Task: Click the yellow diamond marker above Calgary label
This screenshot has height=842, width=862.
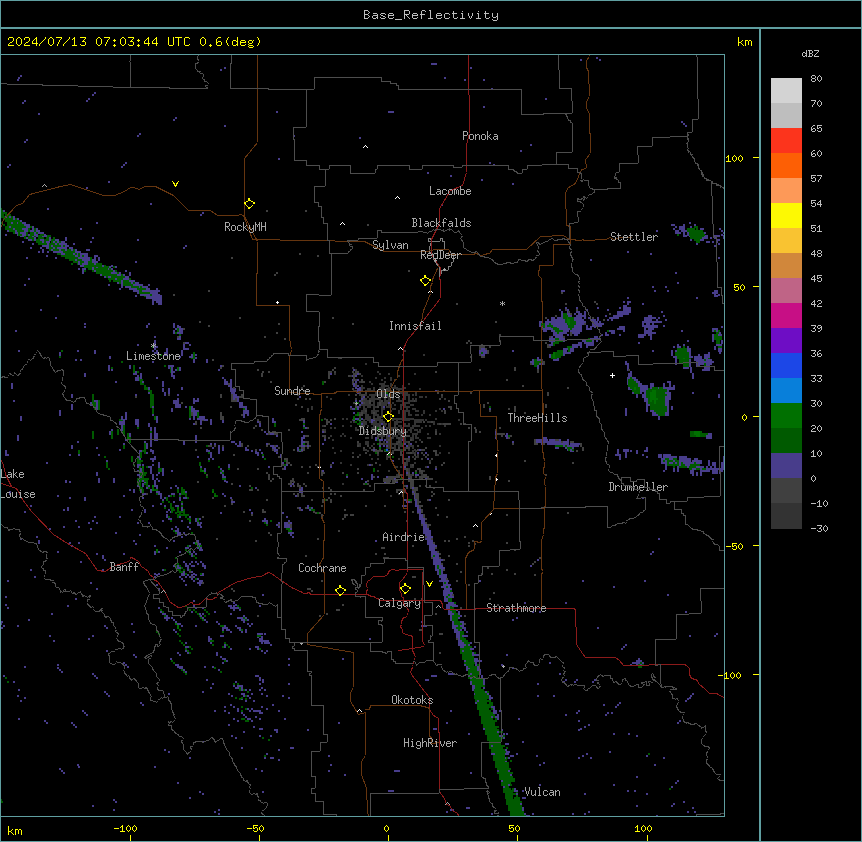Action: 405,589
